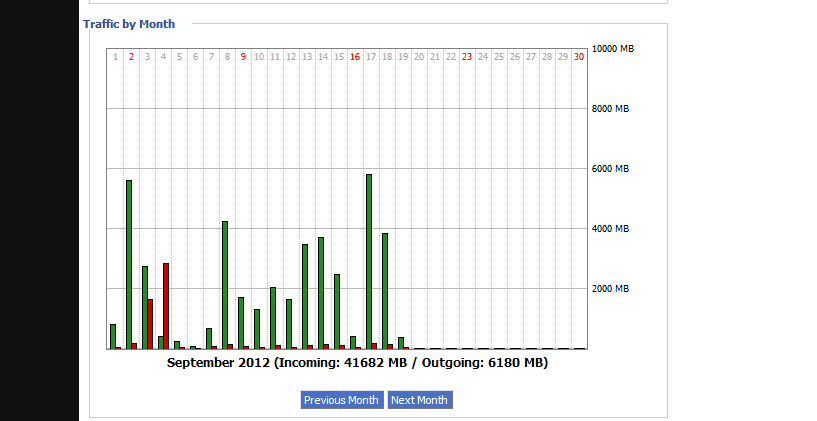Click the green incoming bar for day 13
Screen dimensions: 817x421
305,296
